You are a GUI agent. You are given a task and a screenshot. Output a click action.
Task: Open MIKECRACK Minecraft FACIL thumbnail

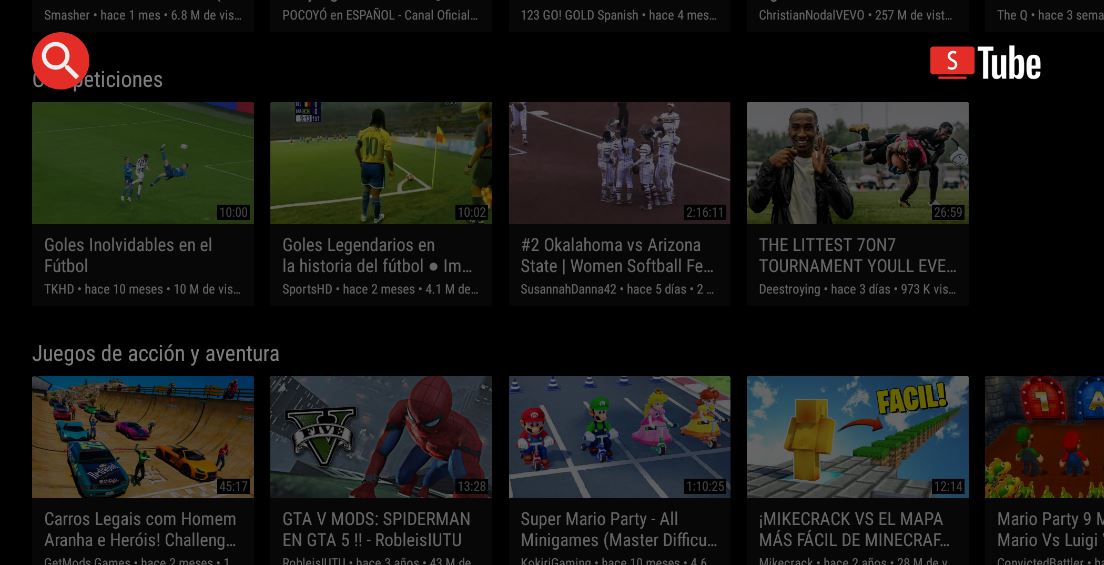coord(858,437)
